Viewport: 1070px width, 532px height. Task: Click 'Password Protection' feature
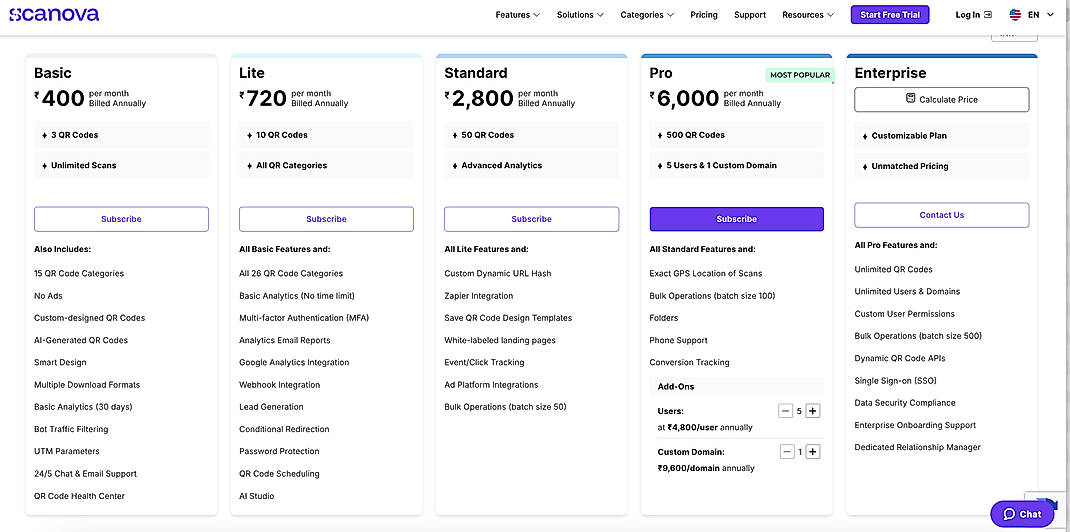279,452
